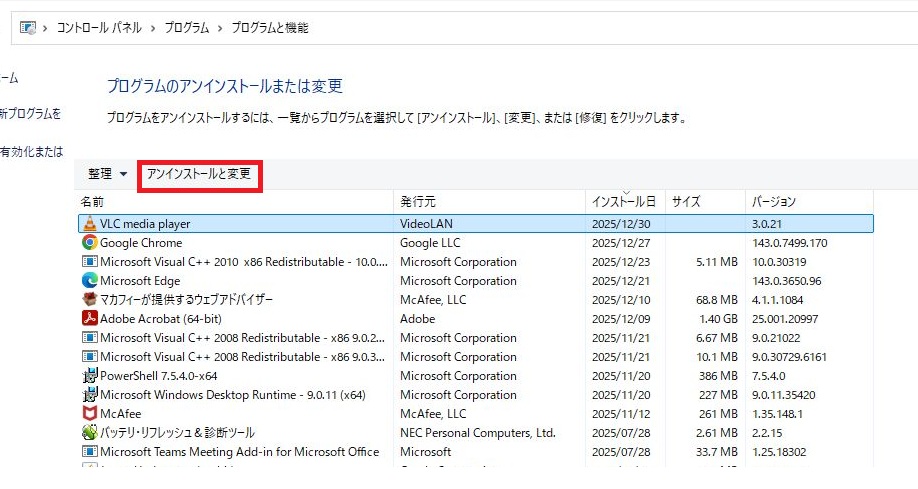The height and width of the screenshot is (489, 918).
Task: Click the red McAfee shield icon
Action: tap(90, 414)
